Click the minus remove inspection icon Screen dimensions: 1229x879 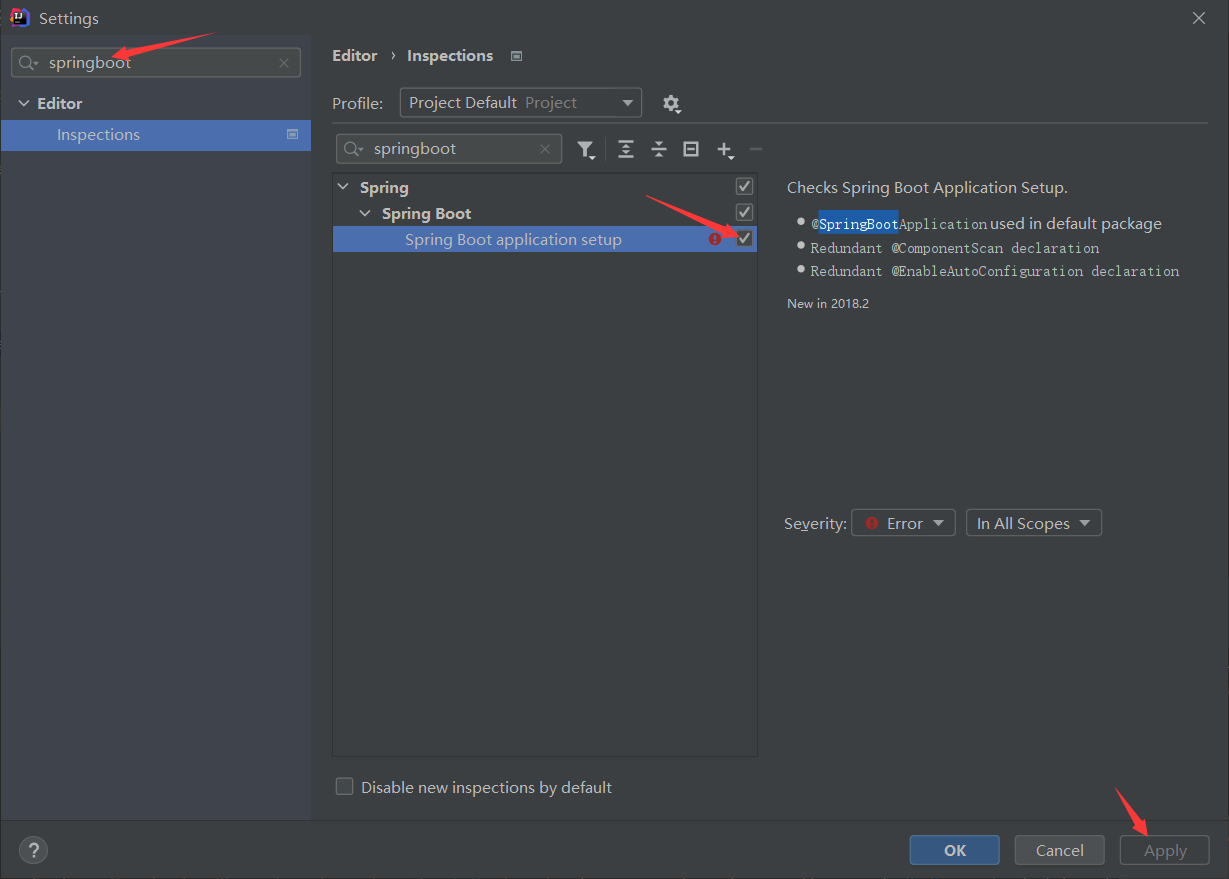[x=756, y=149]
